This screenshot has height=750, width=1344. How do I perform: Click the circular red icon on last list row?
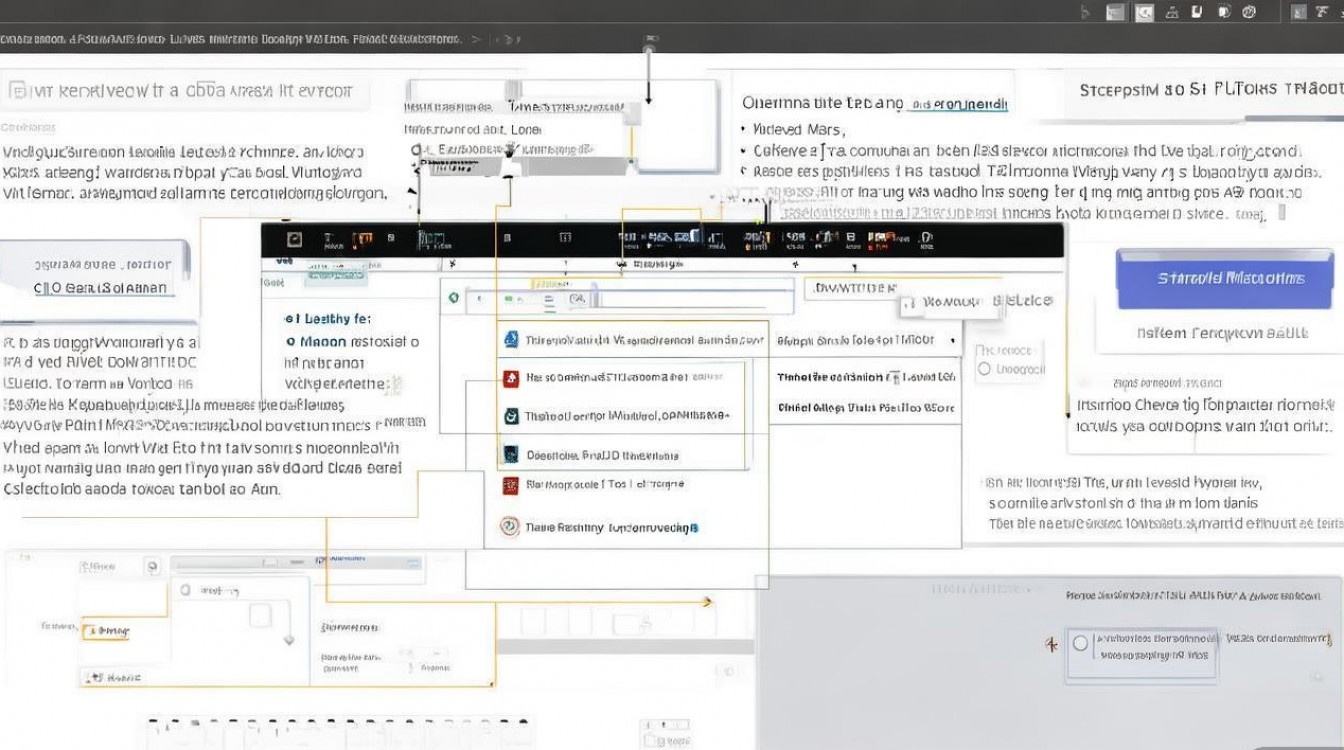(509, 526)
